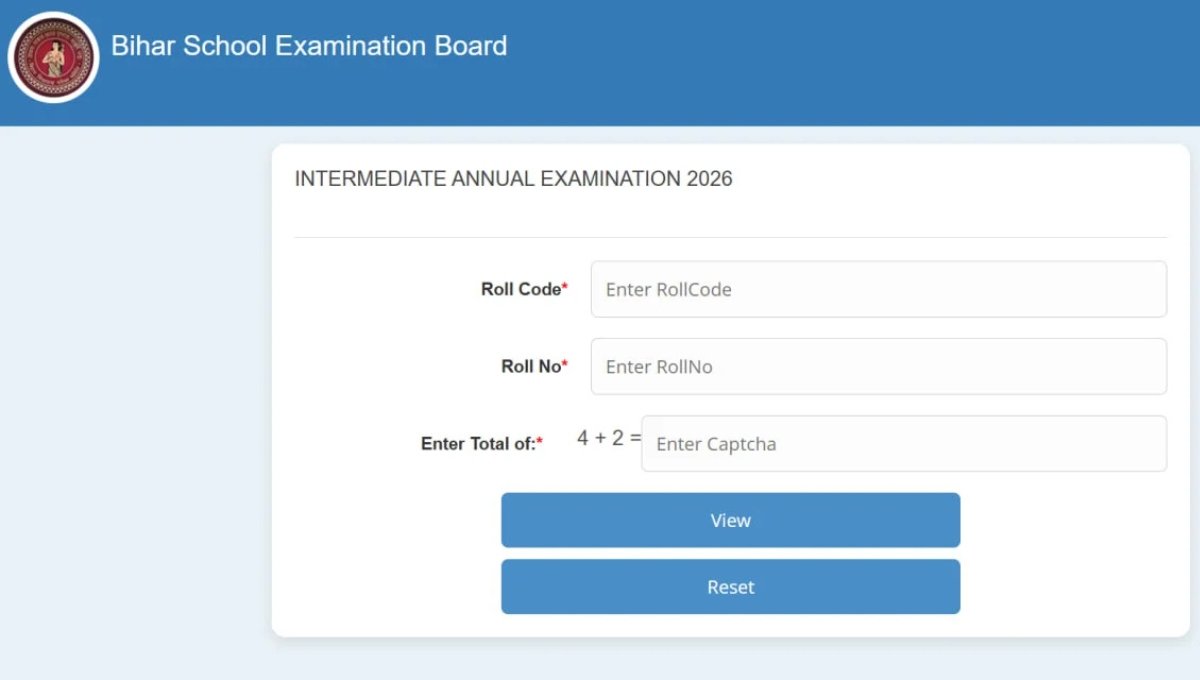Click the Enter Total of label
This screenshot has width=1200, height=680.
click(x=478, y=443)
